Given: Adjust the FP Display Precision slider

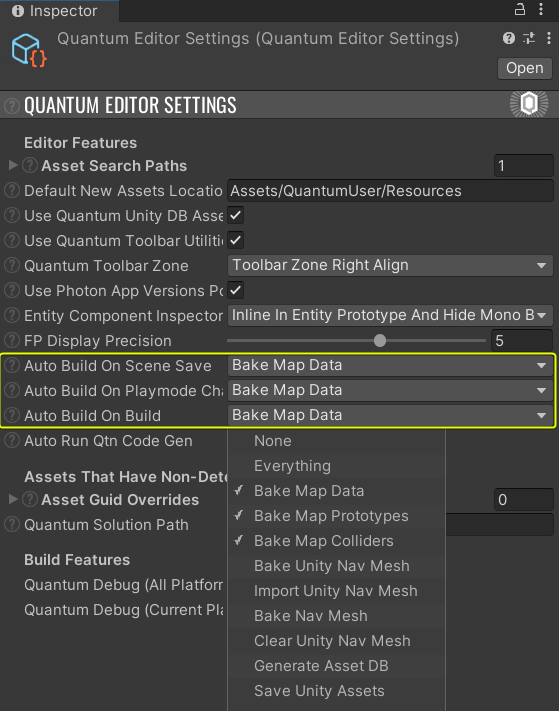Looking at the screenshot, I should point(356,340).
